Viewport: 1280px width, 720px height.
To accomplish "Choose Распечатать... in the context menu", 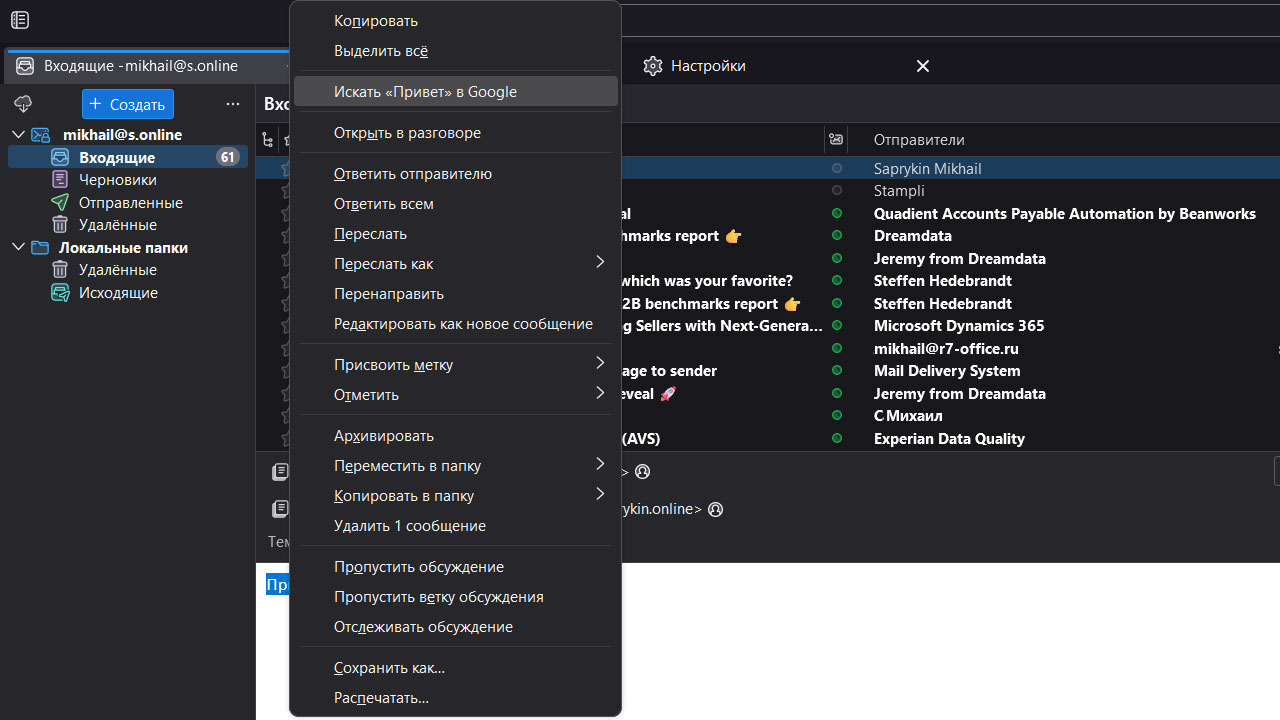I will [x=455, y=698].
